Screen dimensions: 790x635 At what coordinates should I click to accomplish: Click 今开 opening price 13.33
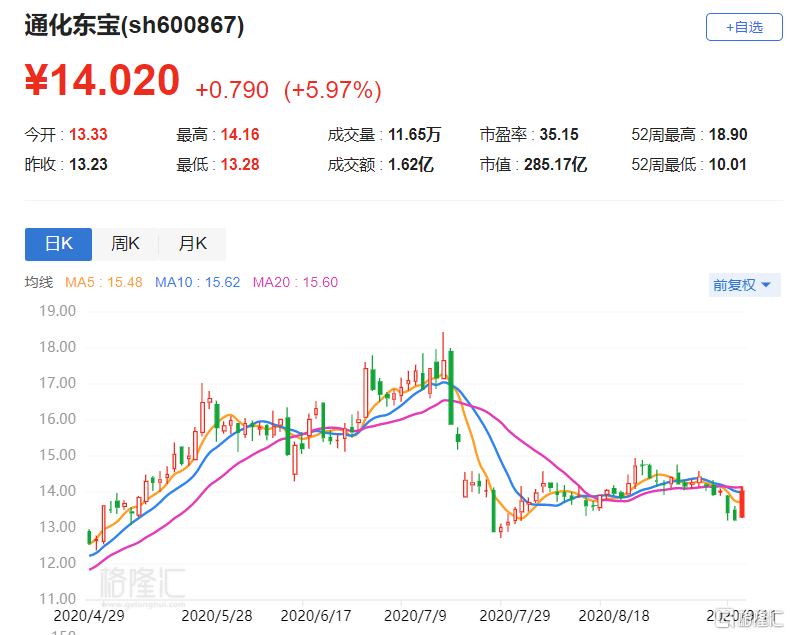(88, 135)
